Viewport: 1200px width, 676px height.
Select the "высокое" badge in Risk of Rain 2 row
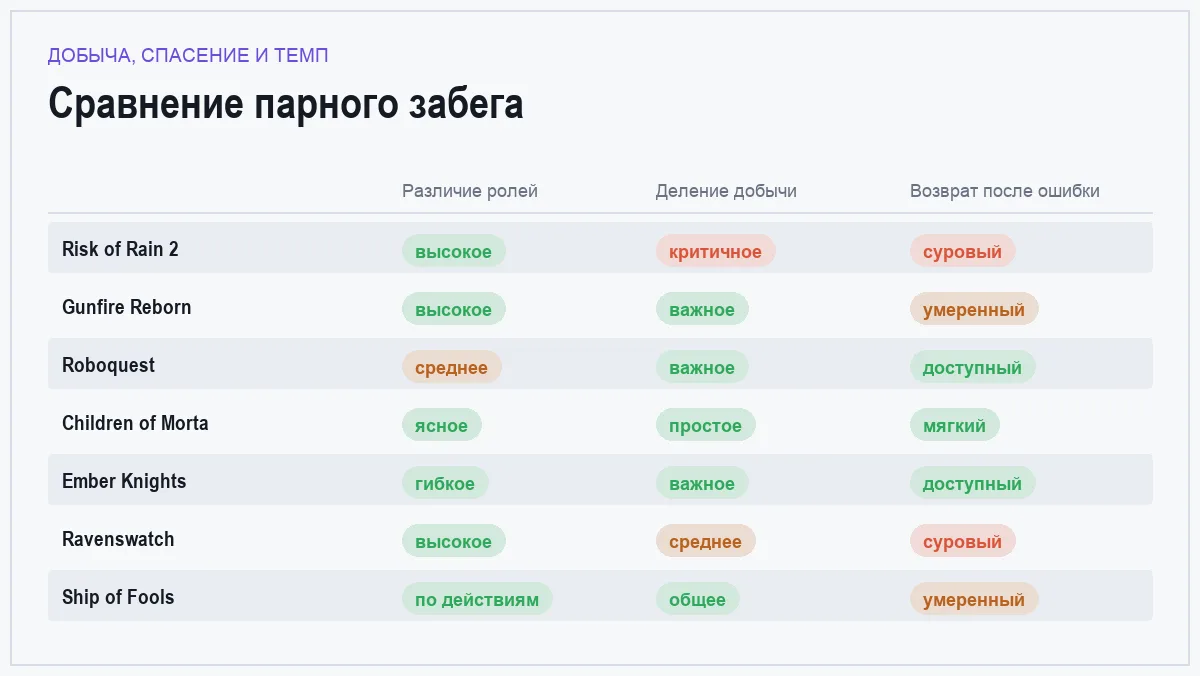tap(454, 251)
